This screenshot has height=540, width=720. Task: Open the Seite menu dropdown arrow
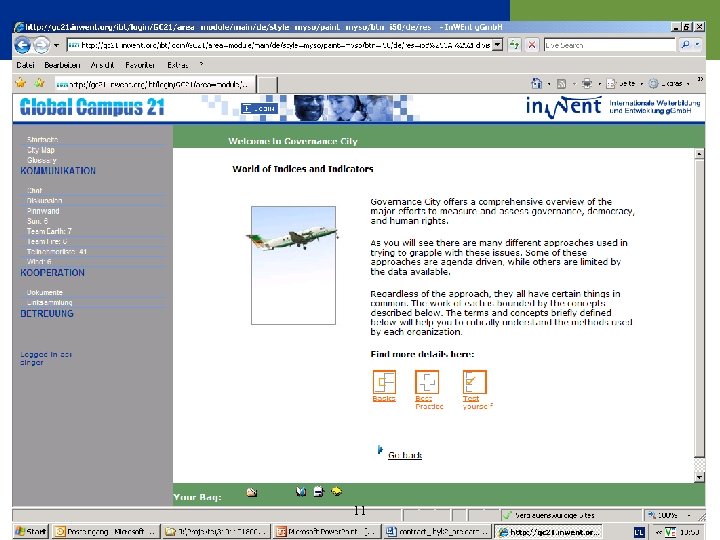point(641,84)
